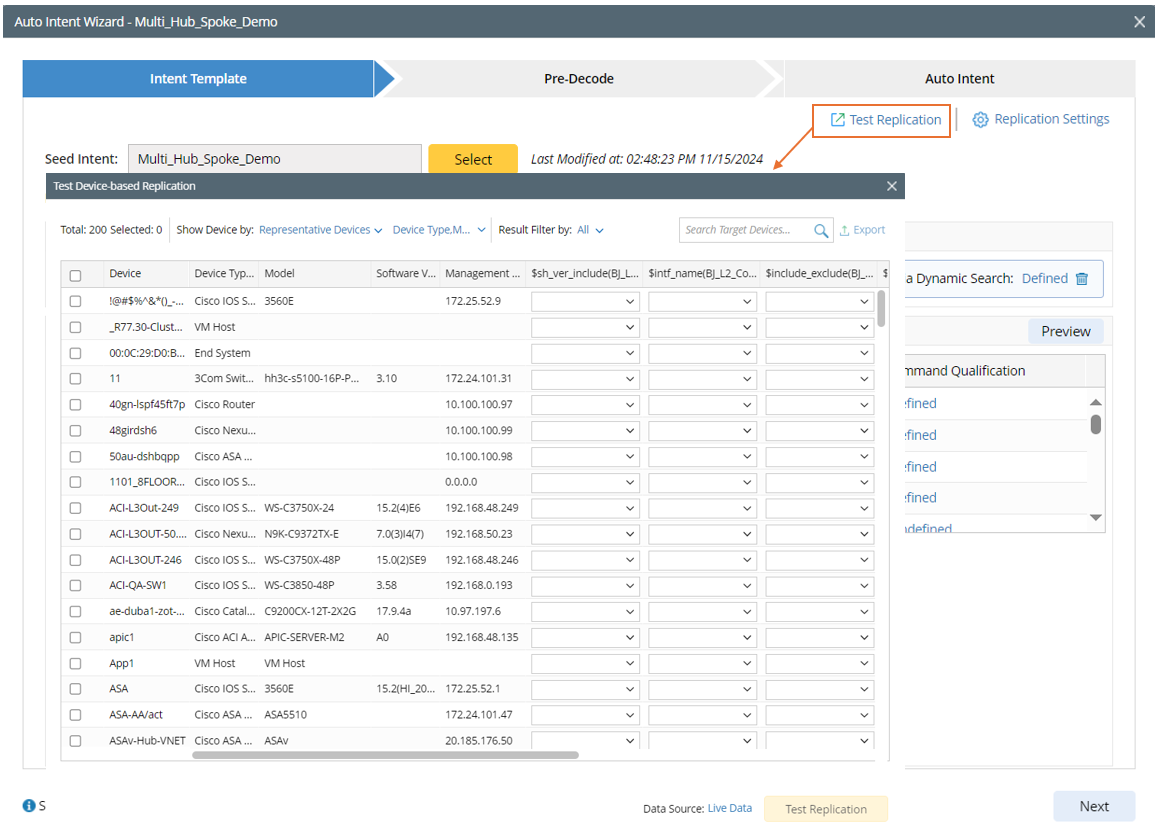
Task: Check the box for device ACI-QA-SW1
Action: (75, 586)
